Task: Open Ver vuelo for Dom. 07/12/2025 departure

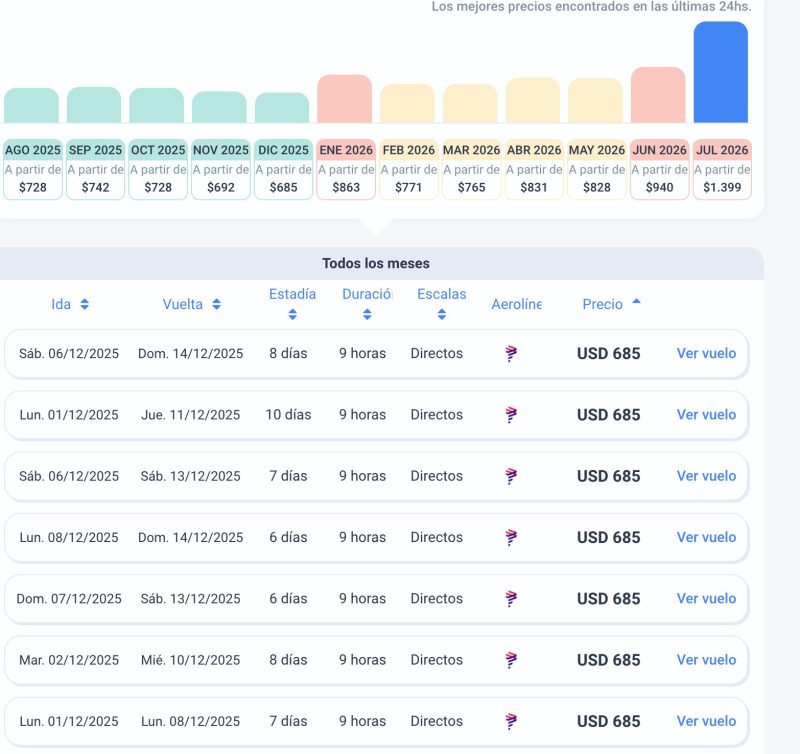Action: point(706,598)
